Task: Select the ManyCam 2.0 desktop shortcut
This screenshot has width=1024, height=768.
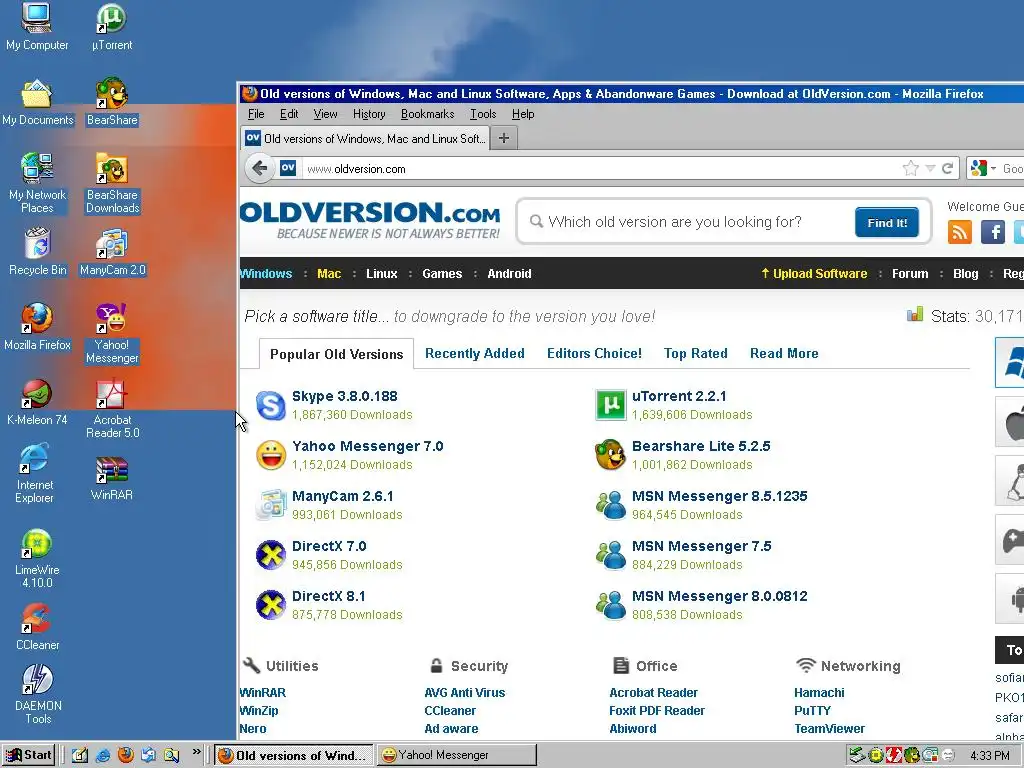Action: pos(112,252)
